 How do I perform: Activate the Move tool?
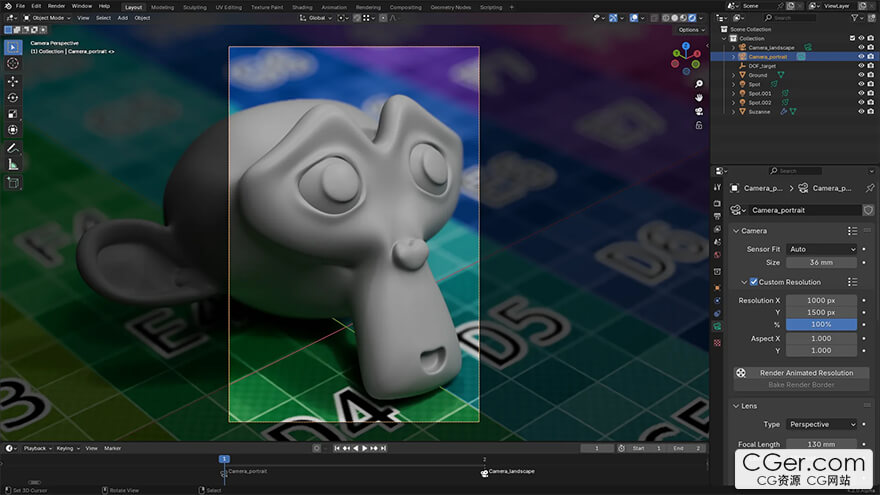click(13, 81)
